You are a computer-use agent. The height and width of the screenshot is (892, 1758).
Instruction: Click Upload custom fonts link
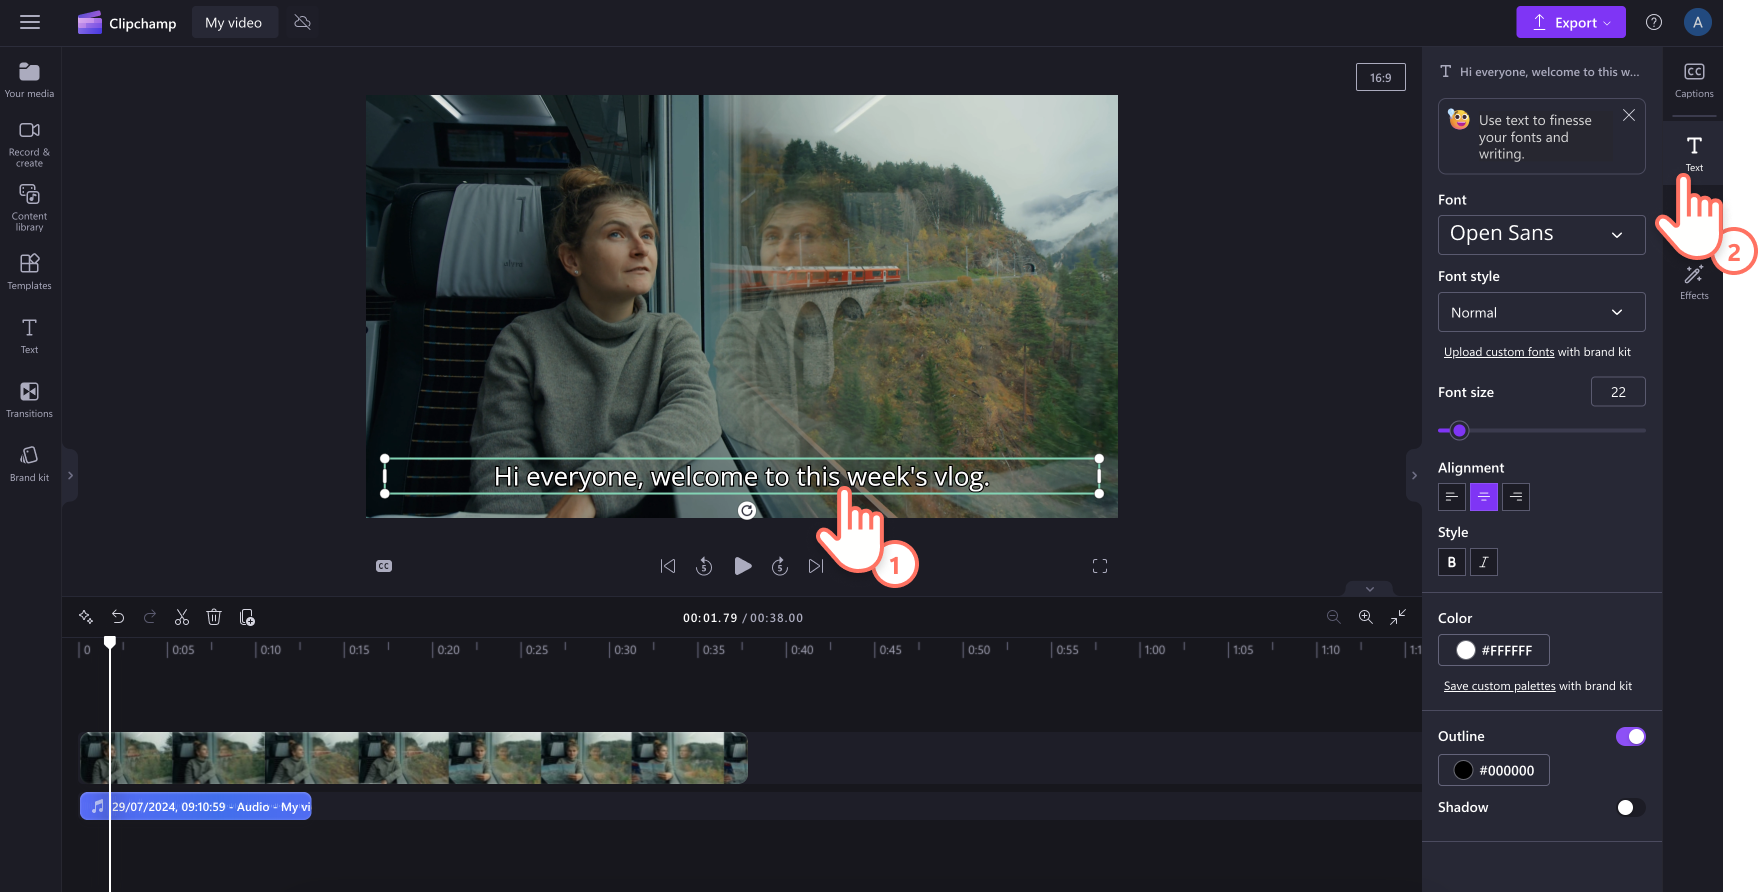[x=1498, y=352]
